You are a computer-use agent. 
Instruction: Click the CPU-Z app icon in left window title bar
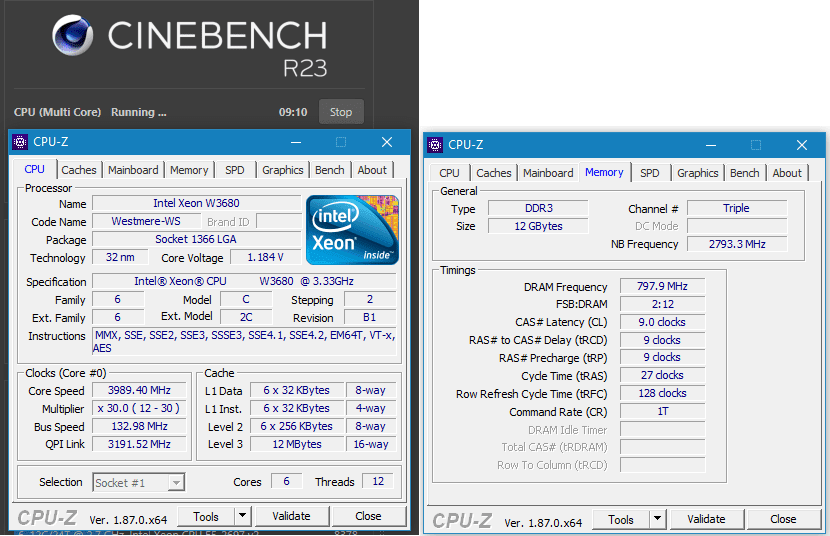20,142
